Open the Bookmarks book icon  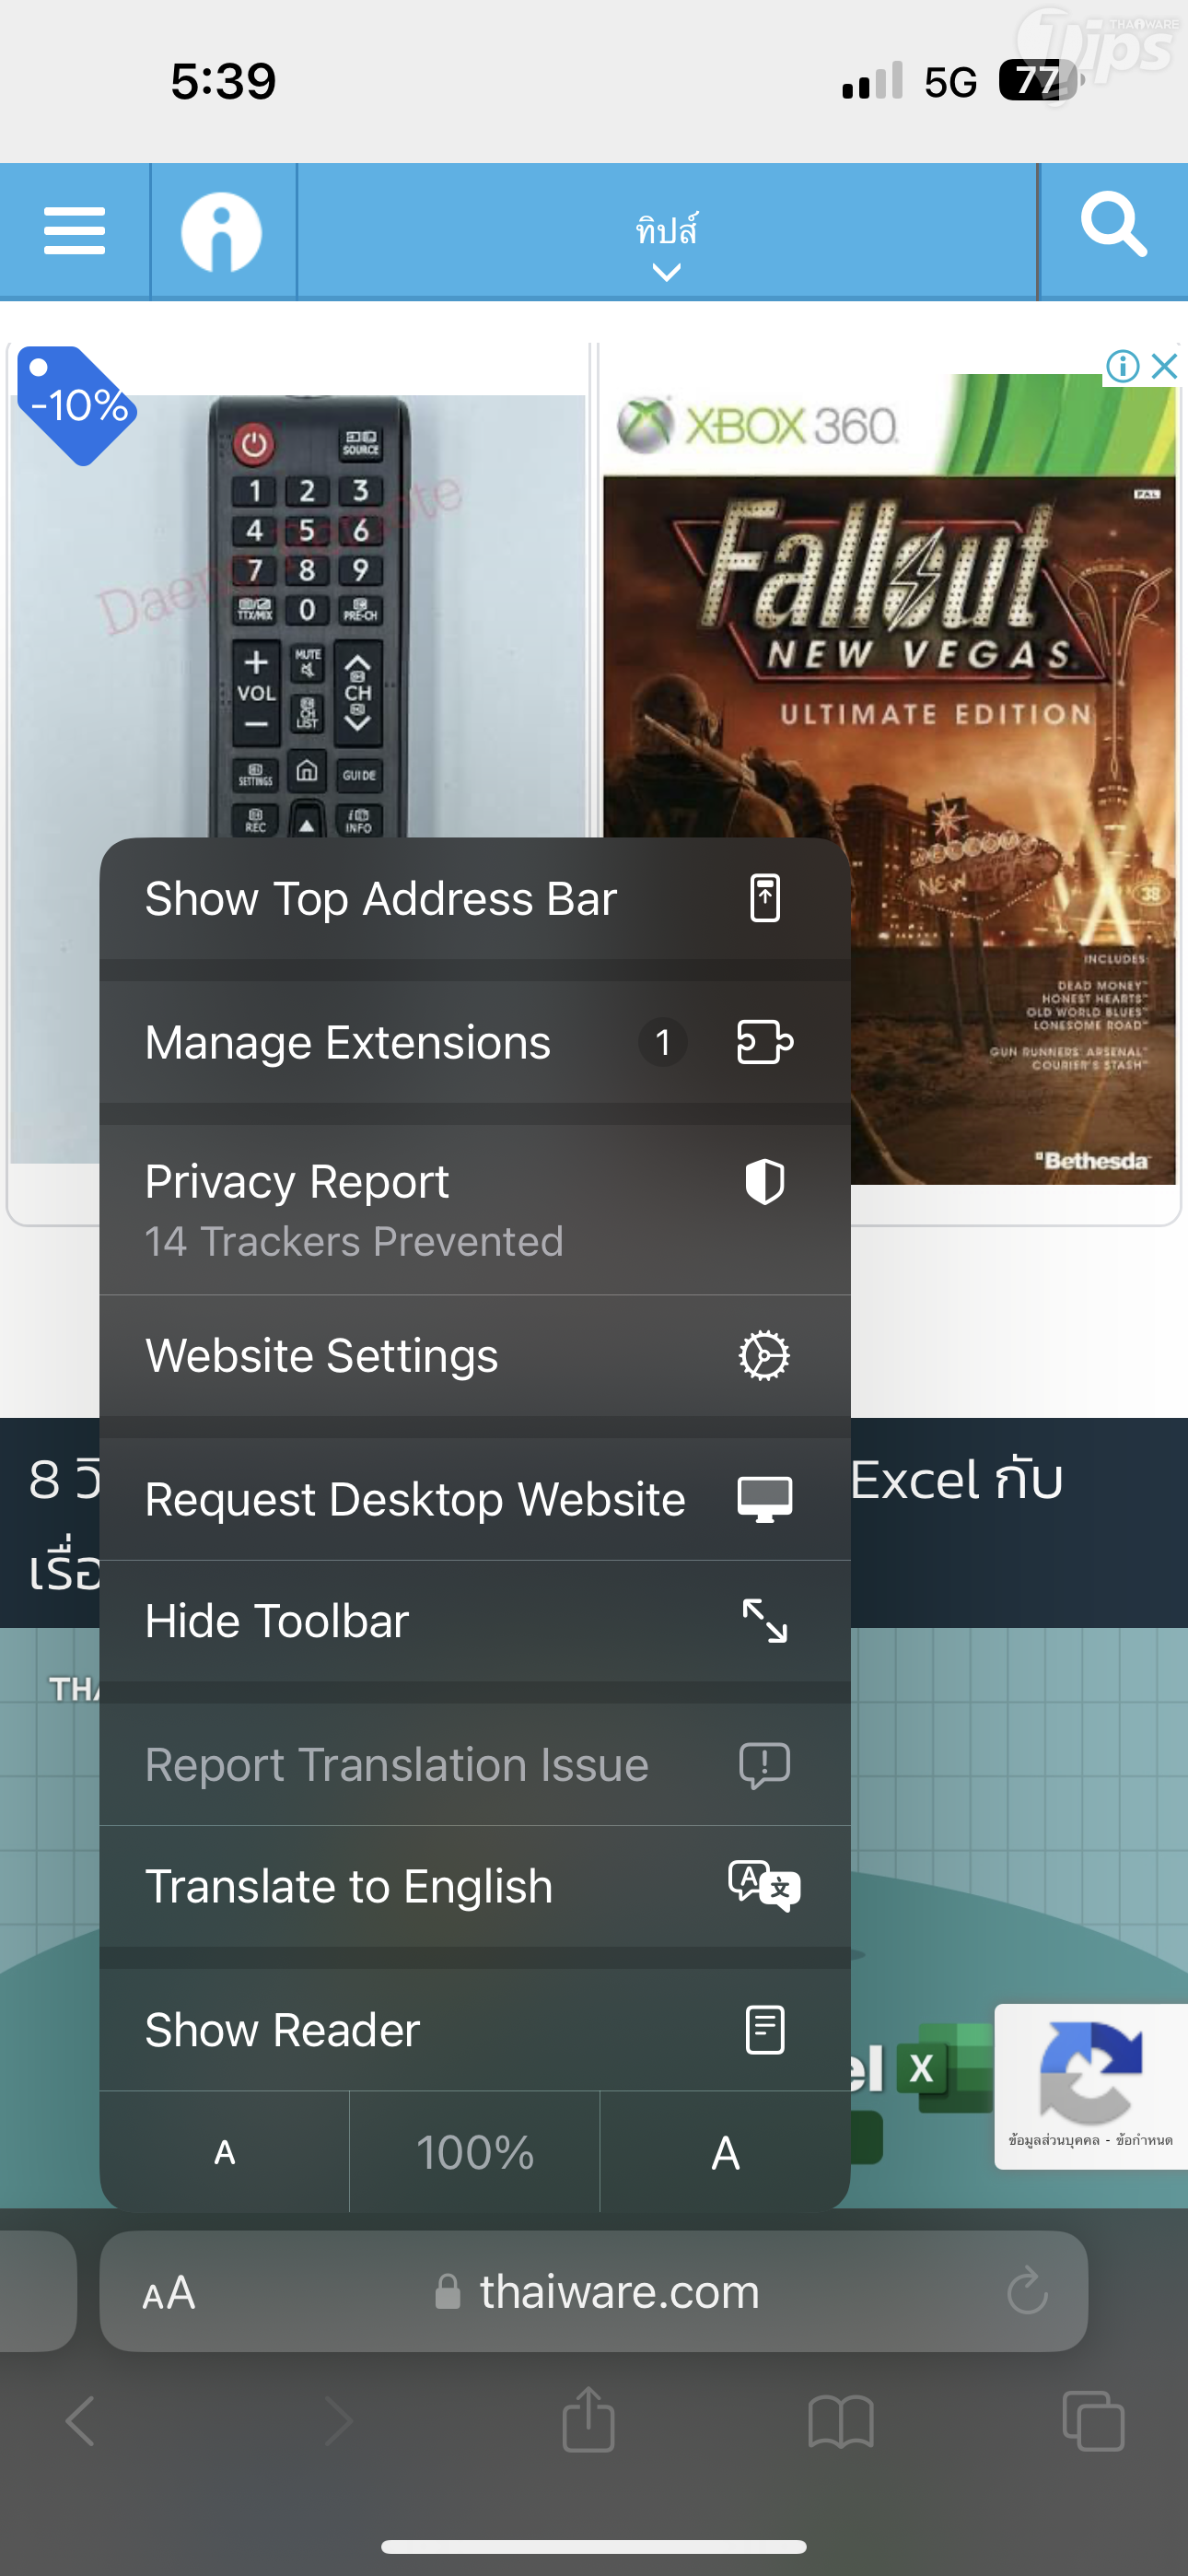841,2421
